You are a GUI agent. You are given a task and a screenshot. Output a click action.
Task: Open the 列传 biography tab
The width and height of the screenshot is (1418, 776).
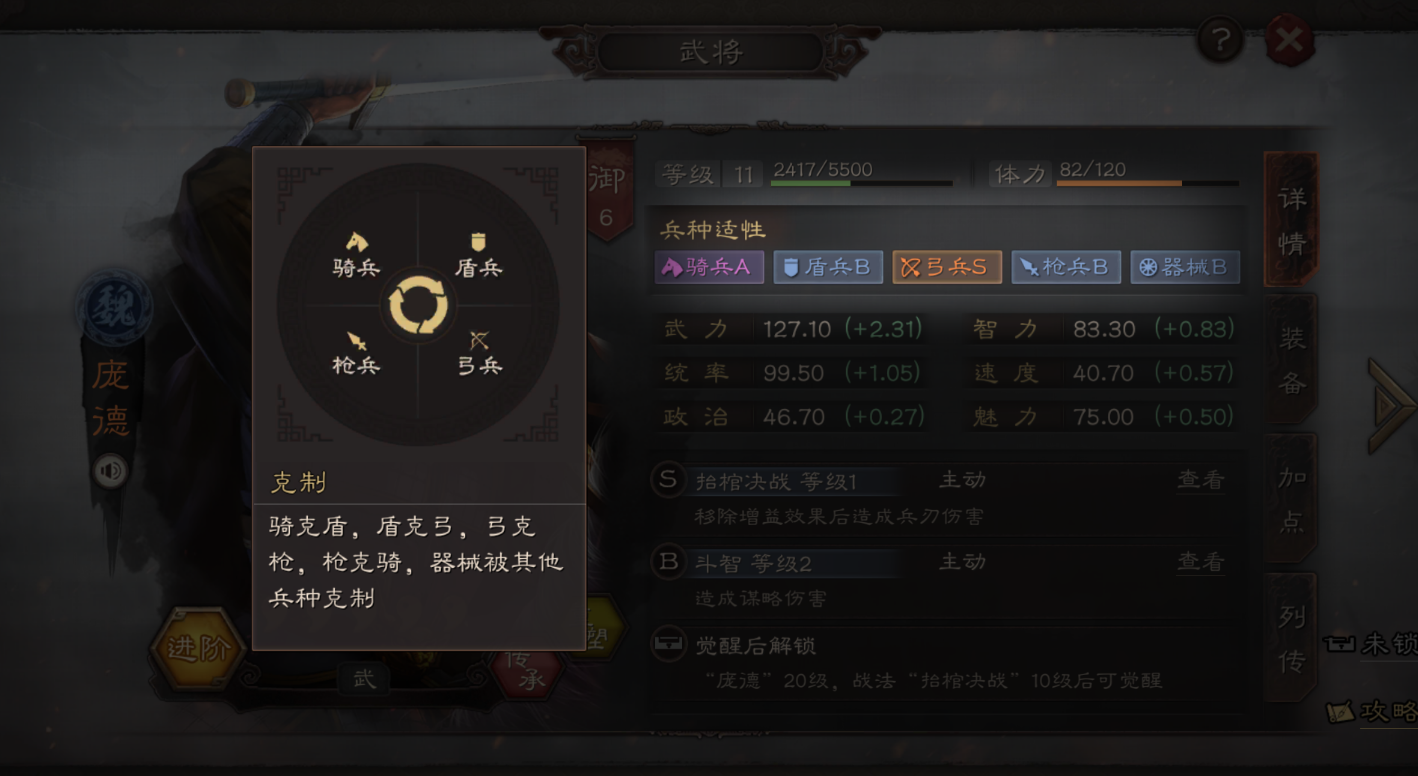1291,637
